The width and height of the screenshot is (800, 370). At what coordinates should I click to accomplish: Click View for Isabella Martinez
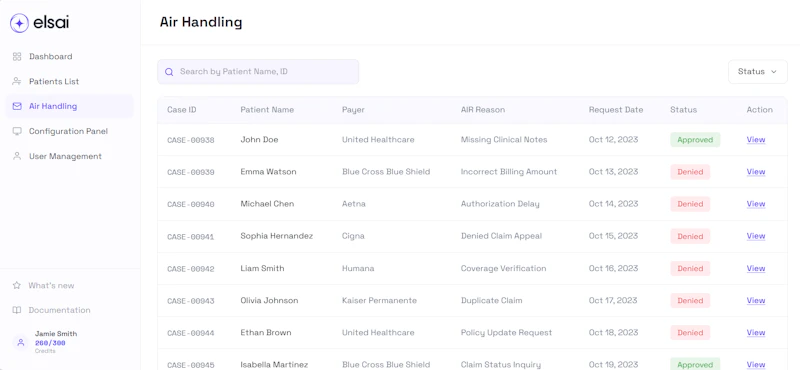[756, 364]
